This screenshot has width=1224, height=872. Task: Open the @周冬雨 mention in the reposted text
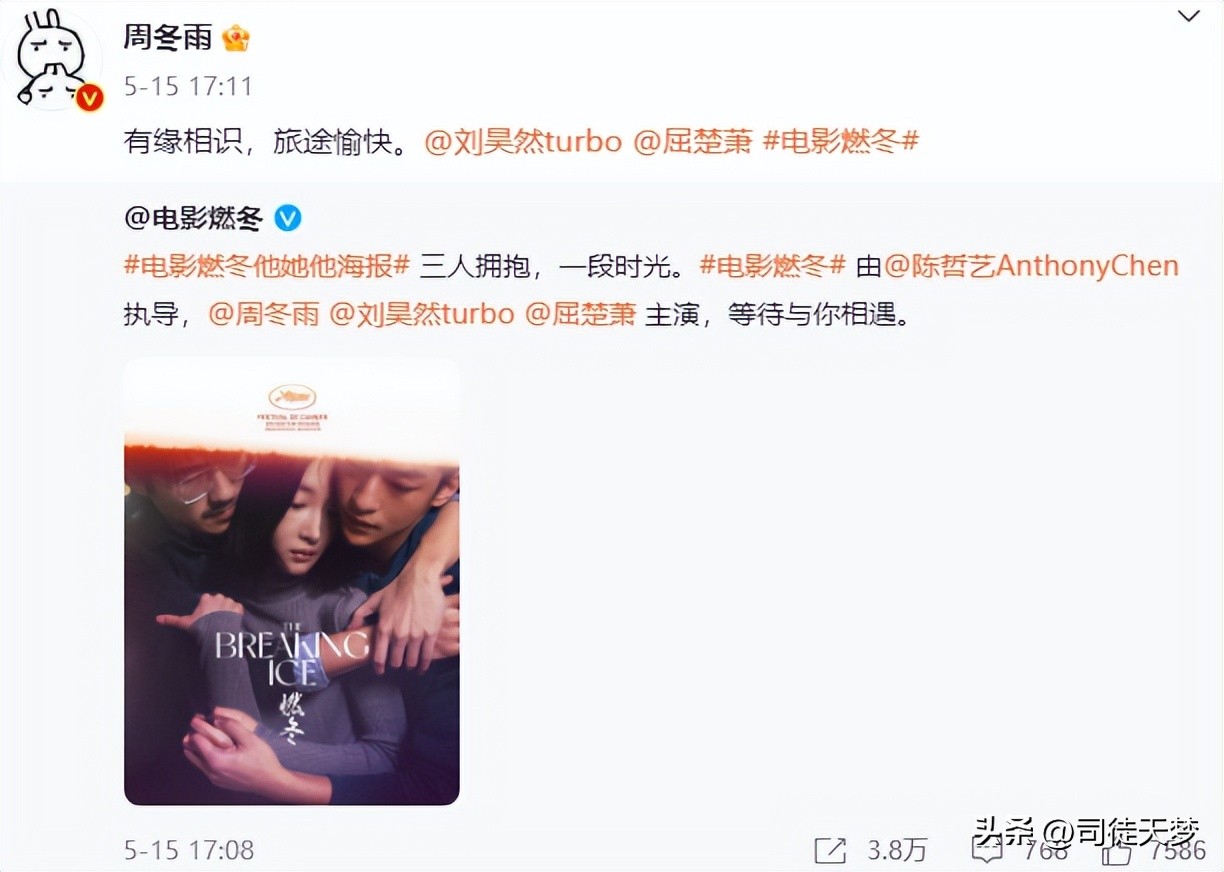point(264,314)
